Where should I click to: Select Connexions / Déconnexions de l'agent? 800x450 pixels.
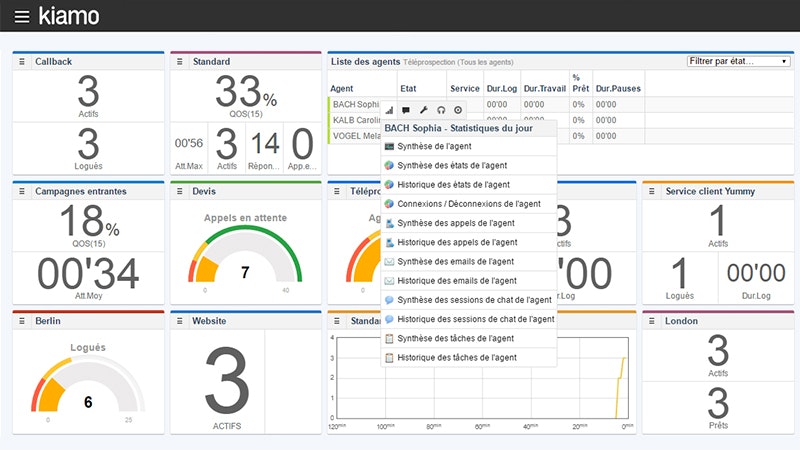(x=468, y=204)
